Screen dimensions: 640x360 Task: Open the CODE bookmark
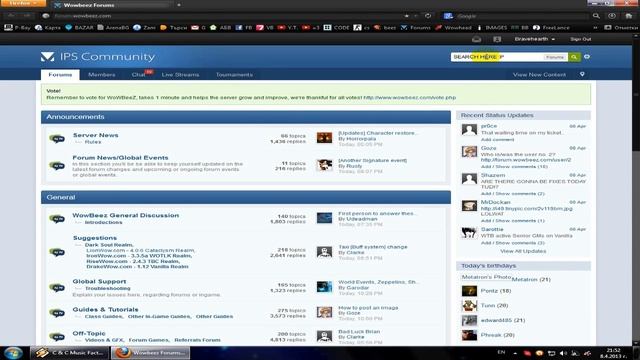(337, 27)
